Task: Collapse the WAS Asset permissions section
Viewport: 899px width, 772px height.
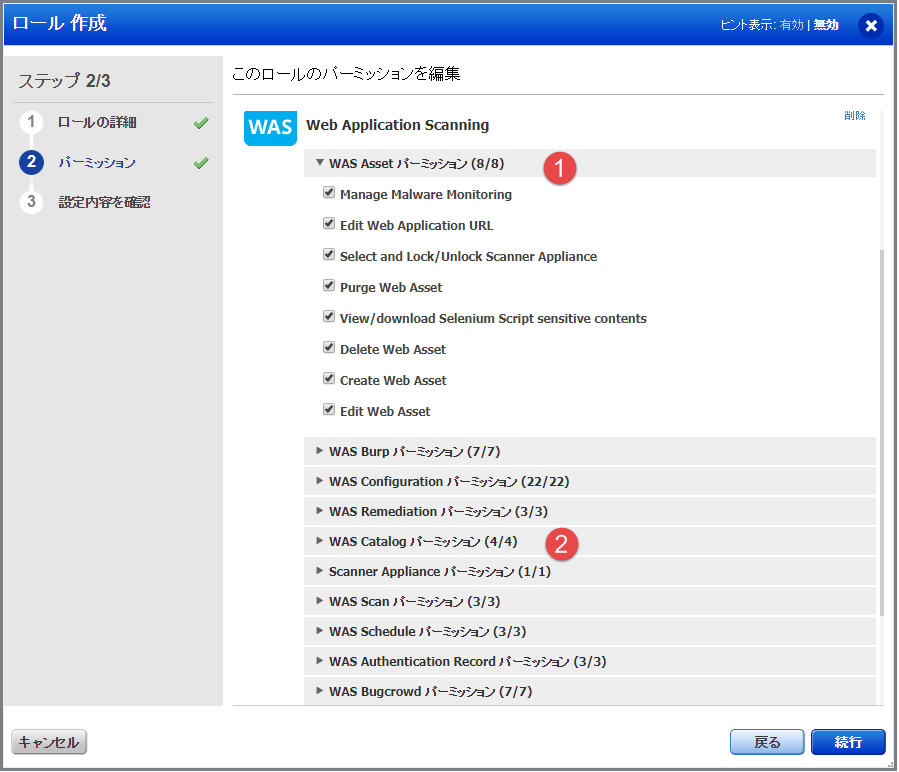Action: point(320,163)
